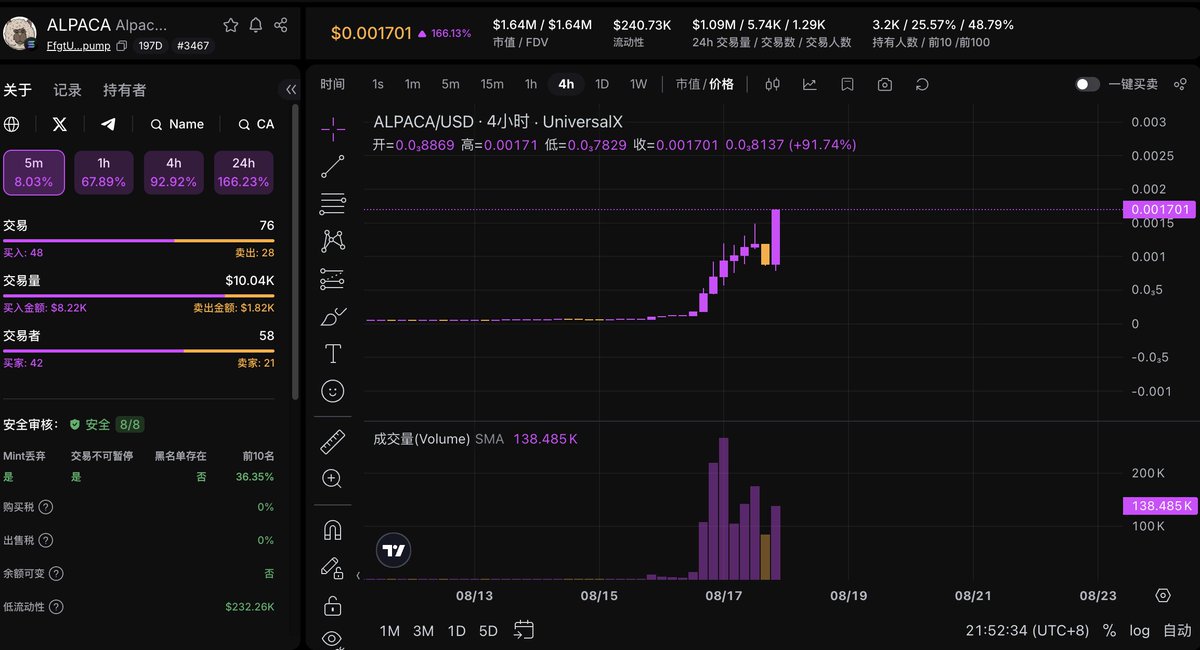This screenshot has height=650, width=1200.
Task: Open the emoji icons tool
Action: pyautogui.click(x=332, y=391)
